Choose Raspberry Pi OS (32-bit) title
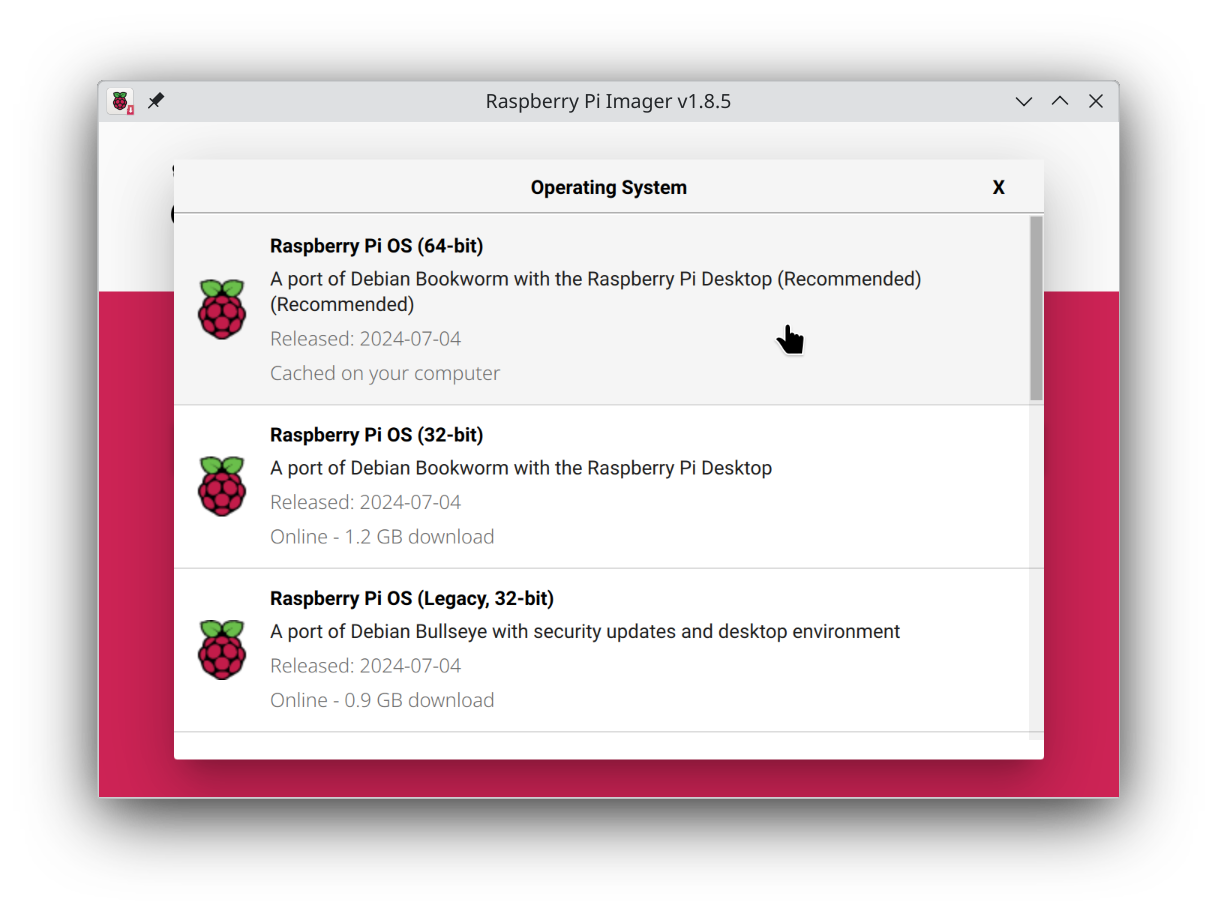 click(x=376, y=435)
